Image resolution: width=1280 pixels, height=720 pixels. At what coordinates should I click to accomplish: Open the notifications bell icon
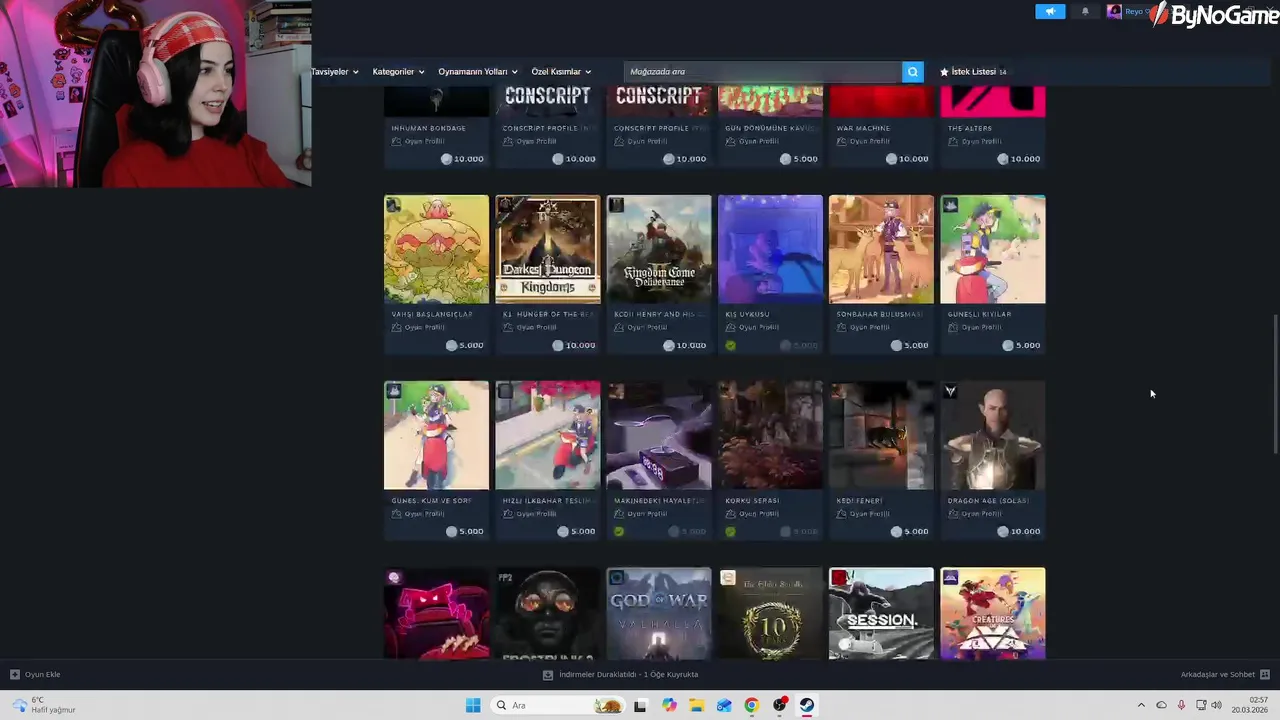tap(1085, 12)
